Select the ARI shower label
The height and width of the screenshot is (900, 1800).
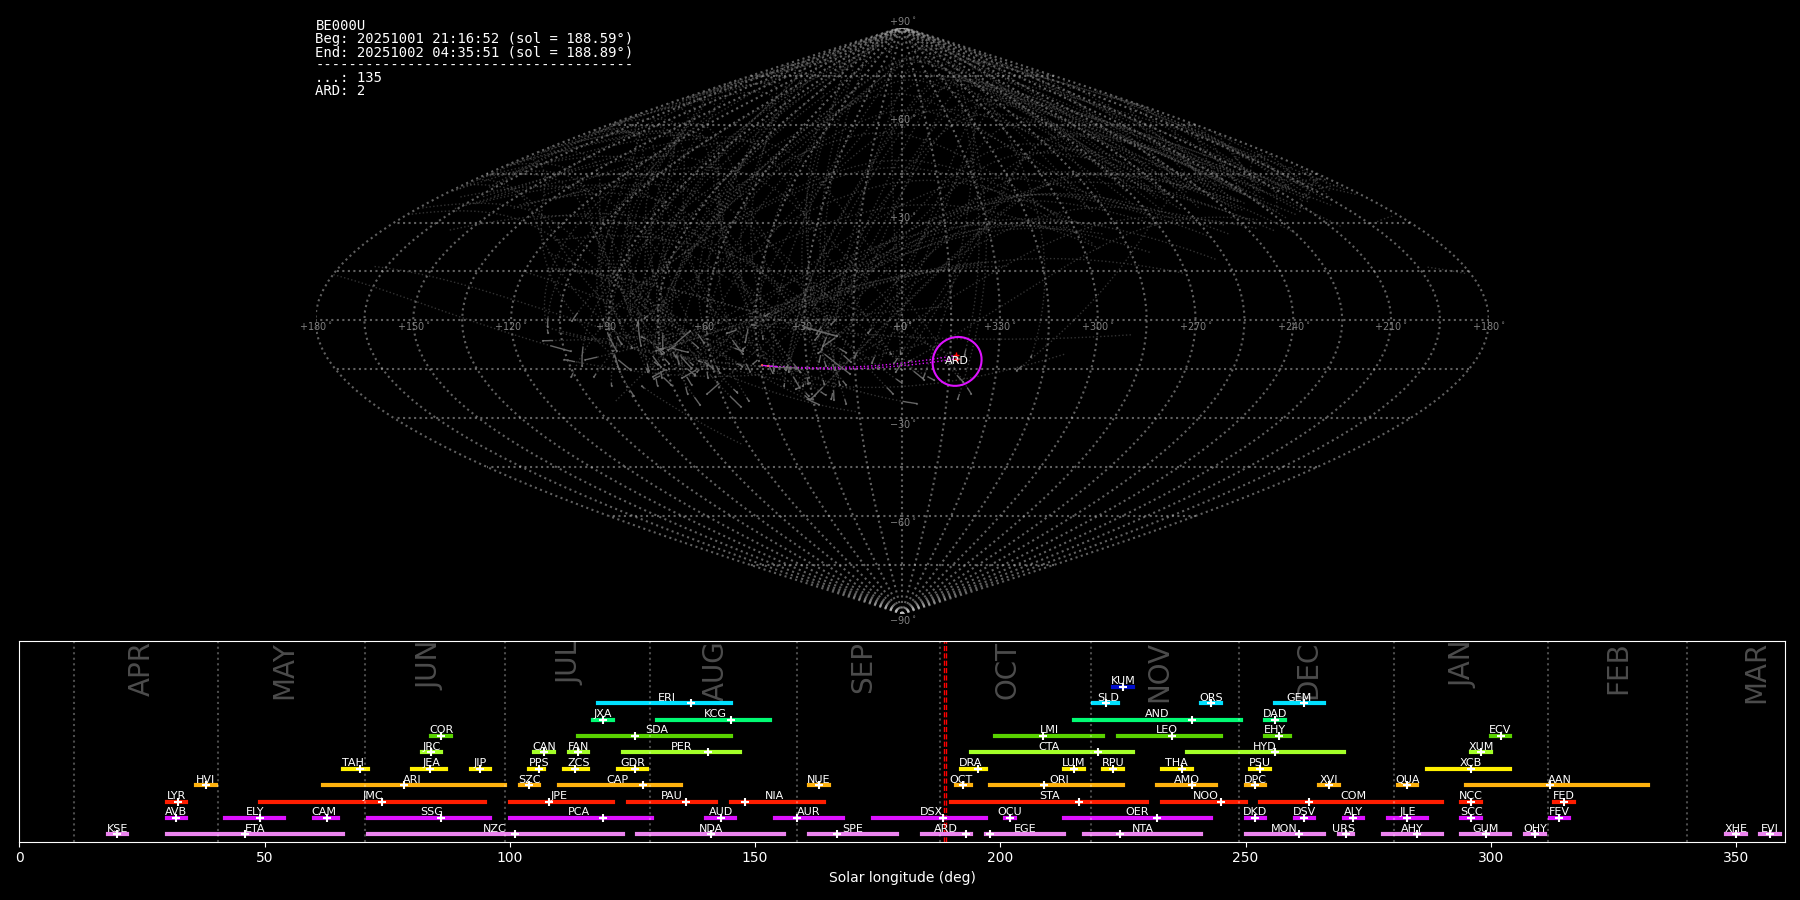click(x=411, y=780)
